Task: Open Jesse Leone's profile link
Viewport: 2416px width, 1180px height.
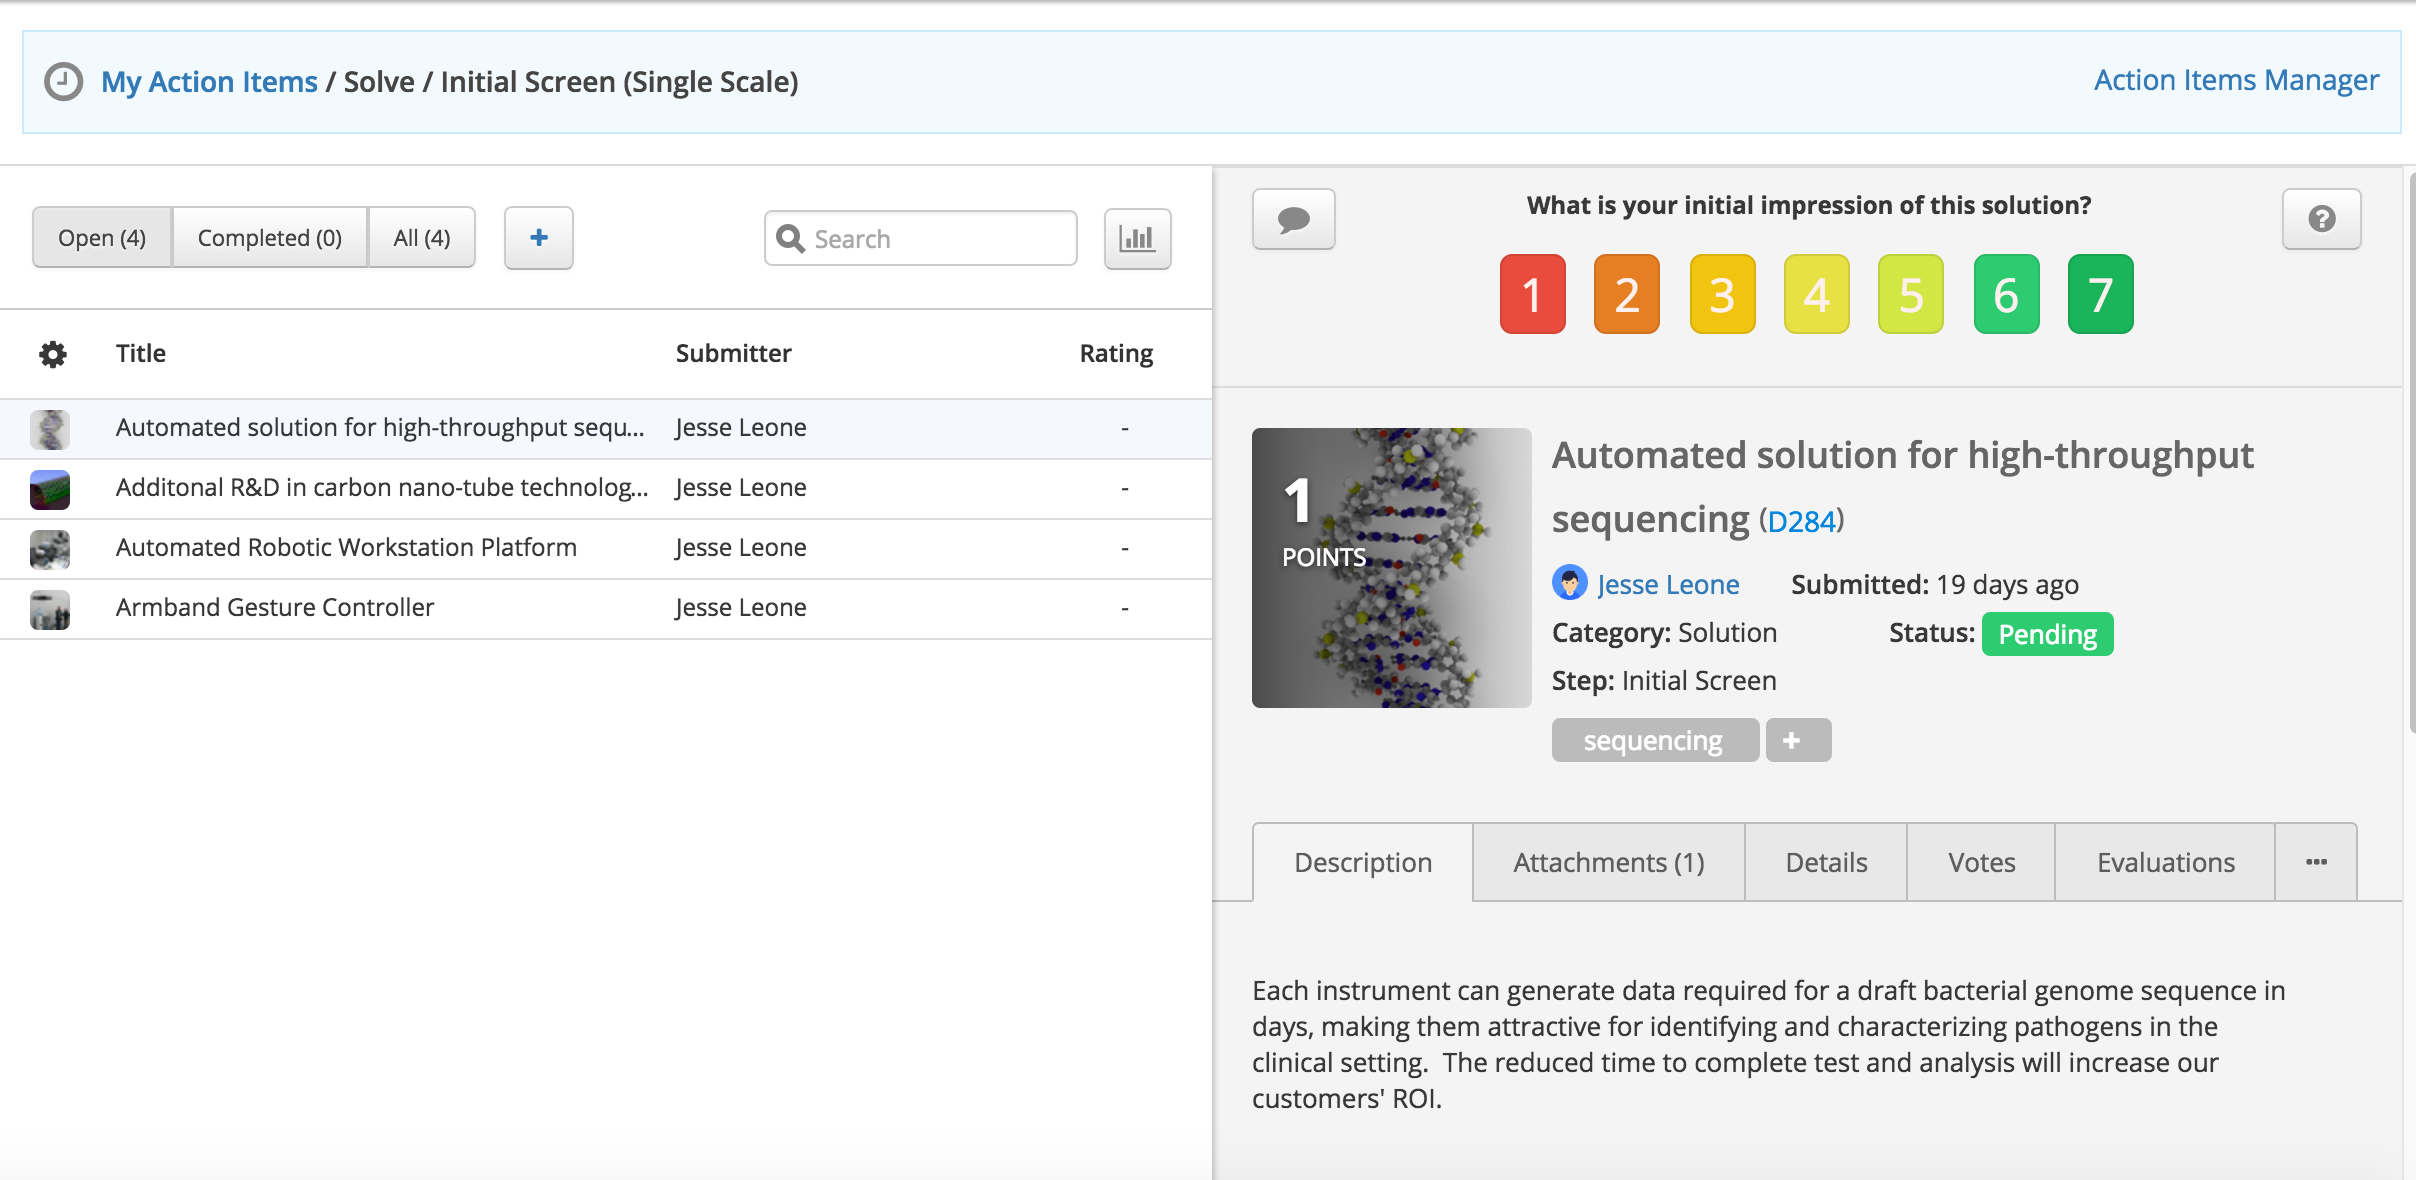Action: 1668,584
